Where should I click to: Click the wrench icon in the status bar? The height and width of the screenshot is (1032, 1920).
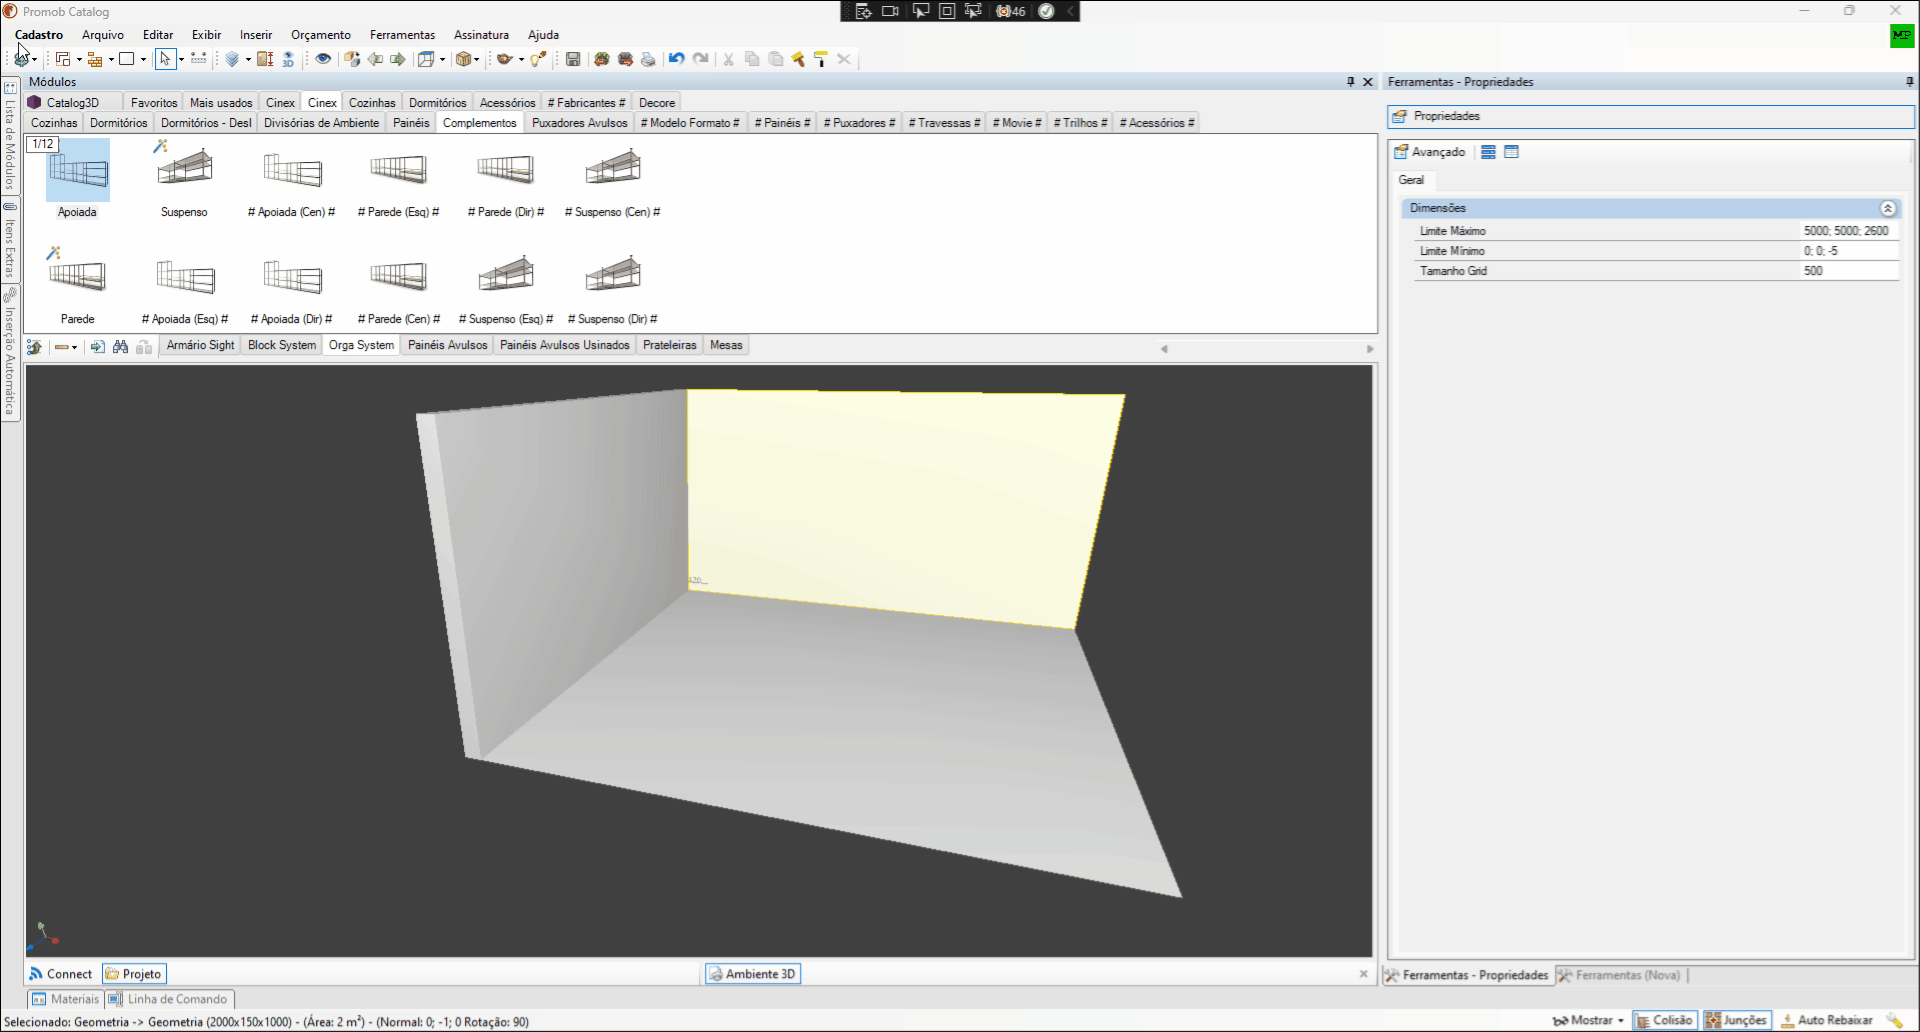tap(1895, 1020)
